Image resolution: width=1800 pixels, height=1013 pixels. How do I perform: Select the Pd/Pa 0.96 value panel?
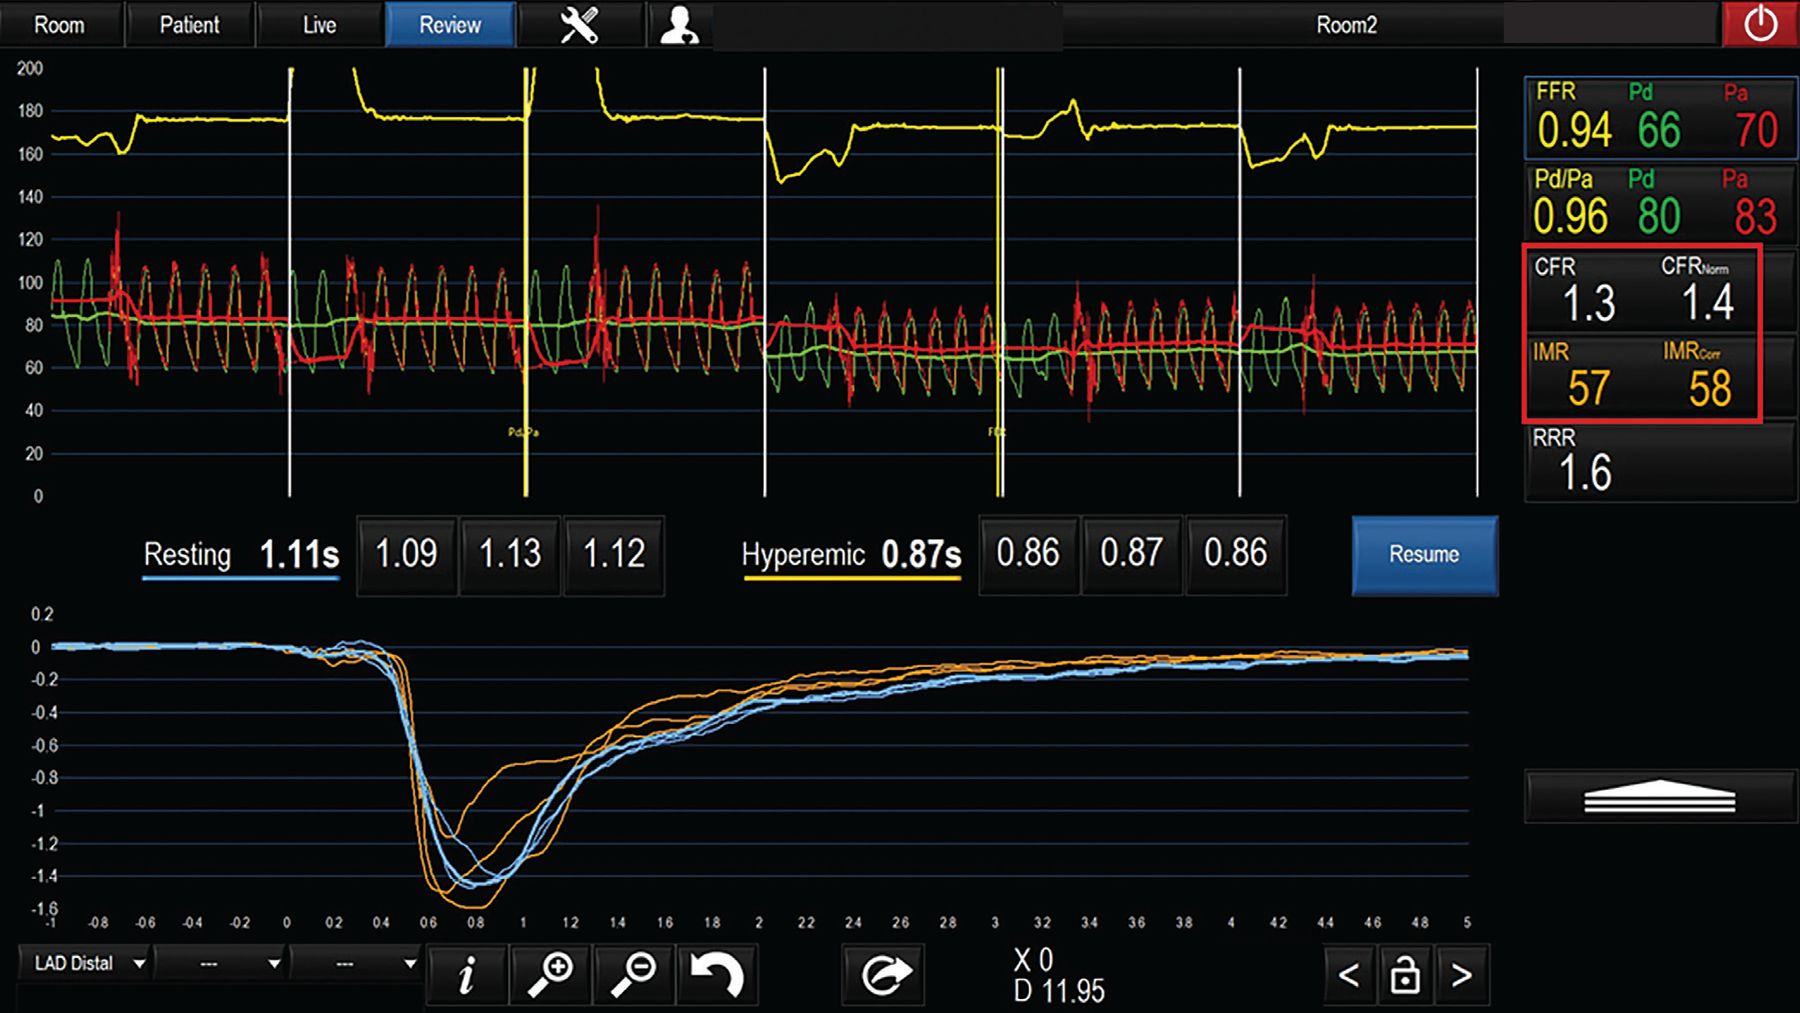click(1660, 203)
